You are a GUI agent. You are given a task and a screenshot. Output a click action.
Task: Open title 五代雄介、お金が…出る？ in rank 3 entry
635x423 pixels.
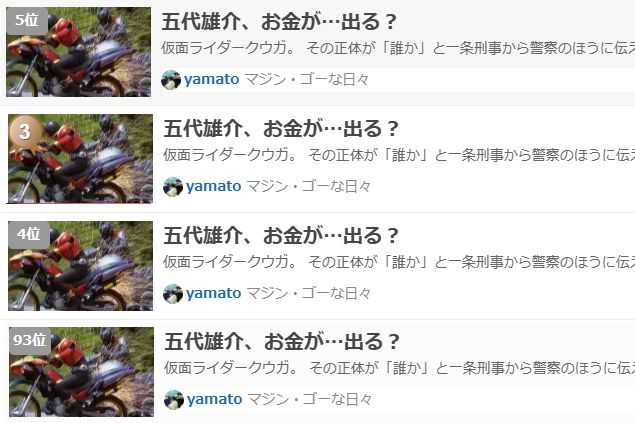tap(281, 129)
